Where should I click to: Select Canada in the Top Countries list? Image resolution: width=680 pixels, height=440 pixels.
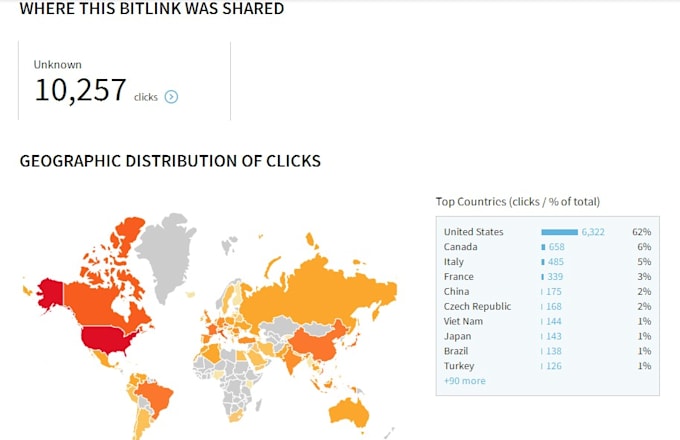coord(461,247)
